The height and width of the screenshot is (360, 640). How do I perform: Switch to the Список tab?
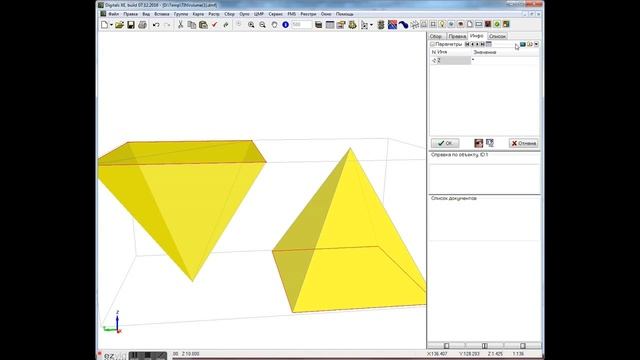pos(497,36)
